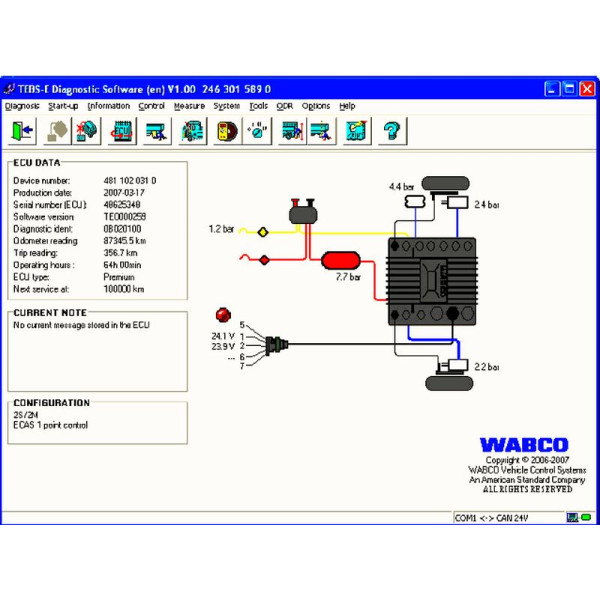The image size is (600, 600).
Task: Open the Start-up menu
Action: (63, 106)
